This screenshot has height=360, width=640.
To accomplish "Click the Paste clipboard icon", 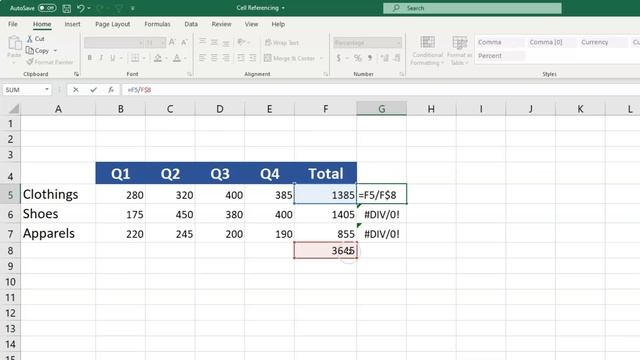I will coord(14,43).
